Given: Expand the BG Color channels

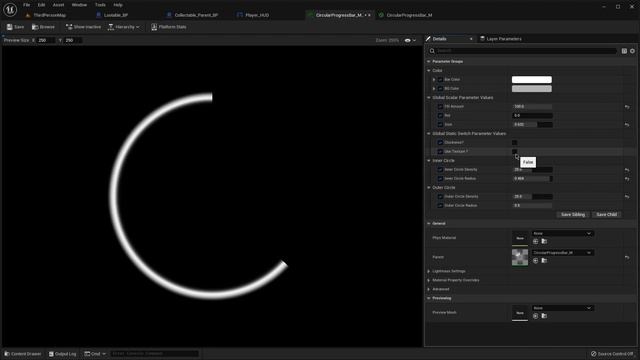Looking at the screenshot, I should 434,89.
